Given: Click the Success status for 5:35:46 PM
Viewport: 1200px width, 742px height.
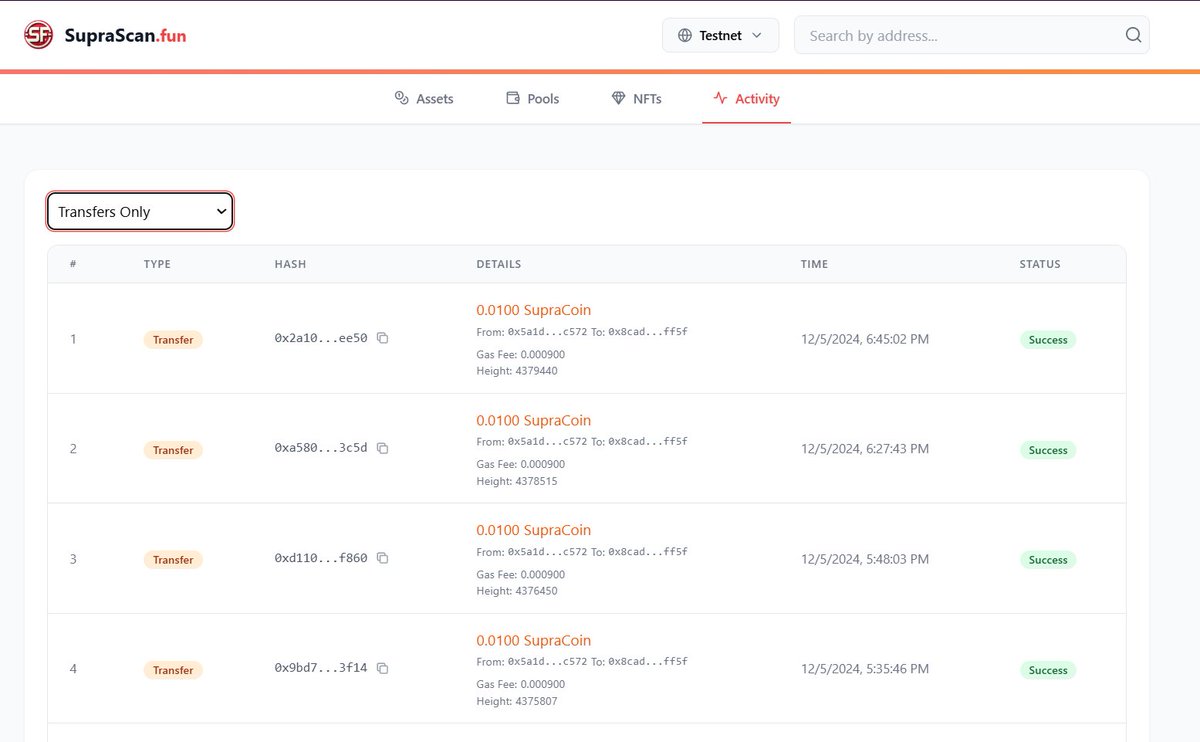Looking at the screenshot, I should 1048,670.
